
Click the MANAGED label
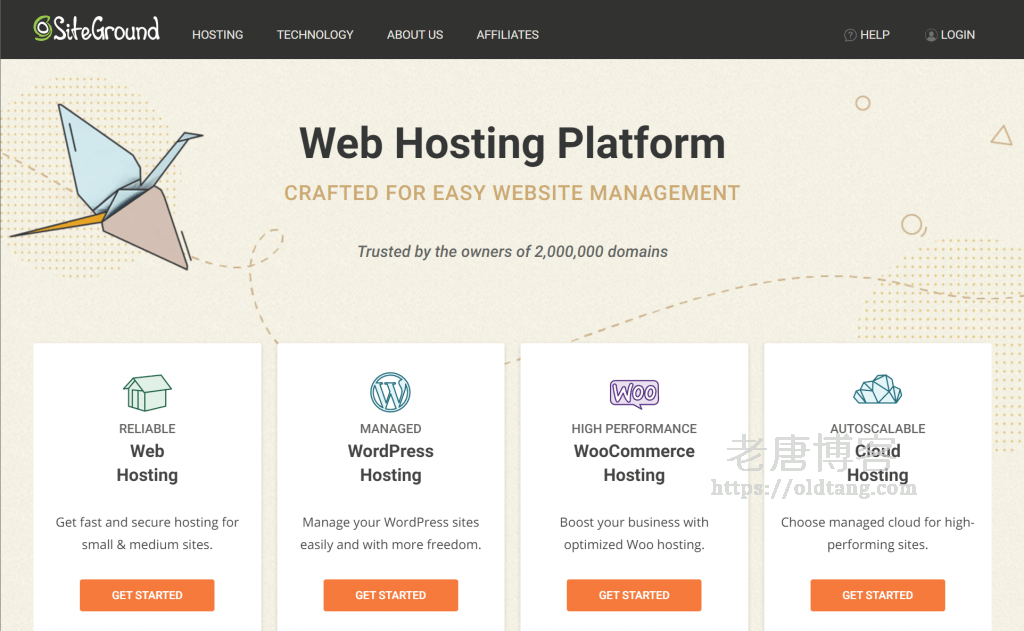tap(391, 429)
